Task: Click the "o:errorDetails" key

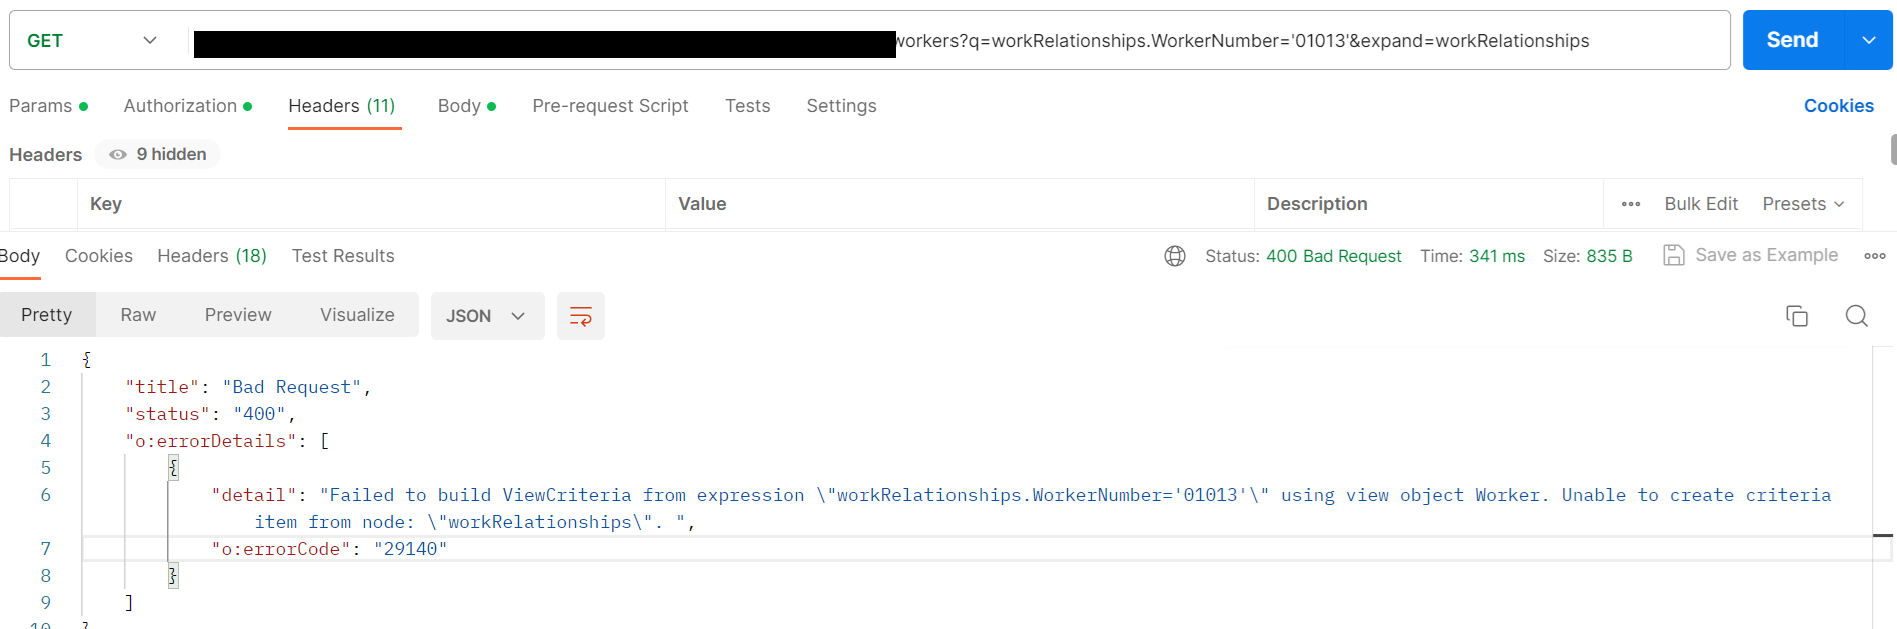Action: 211,441
